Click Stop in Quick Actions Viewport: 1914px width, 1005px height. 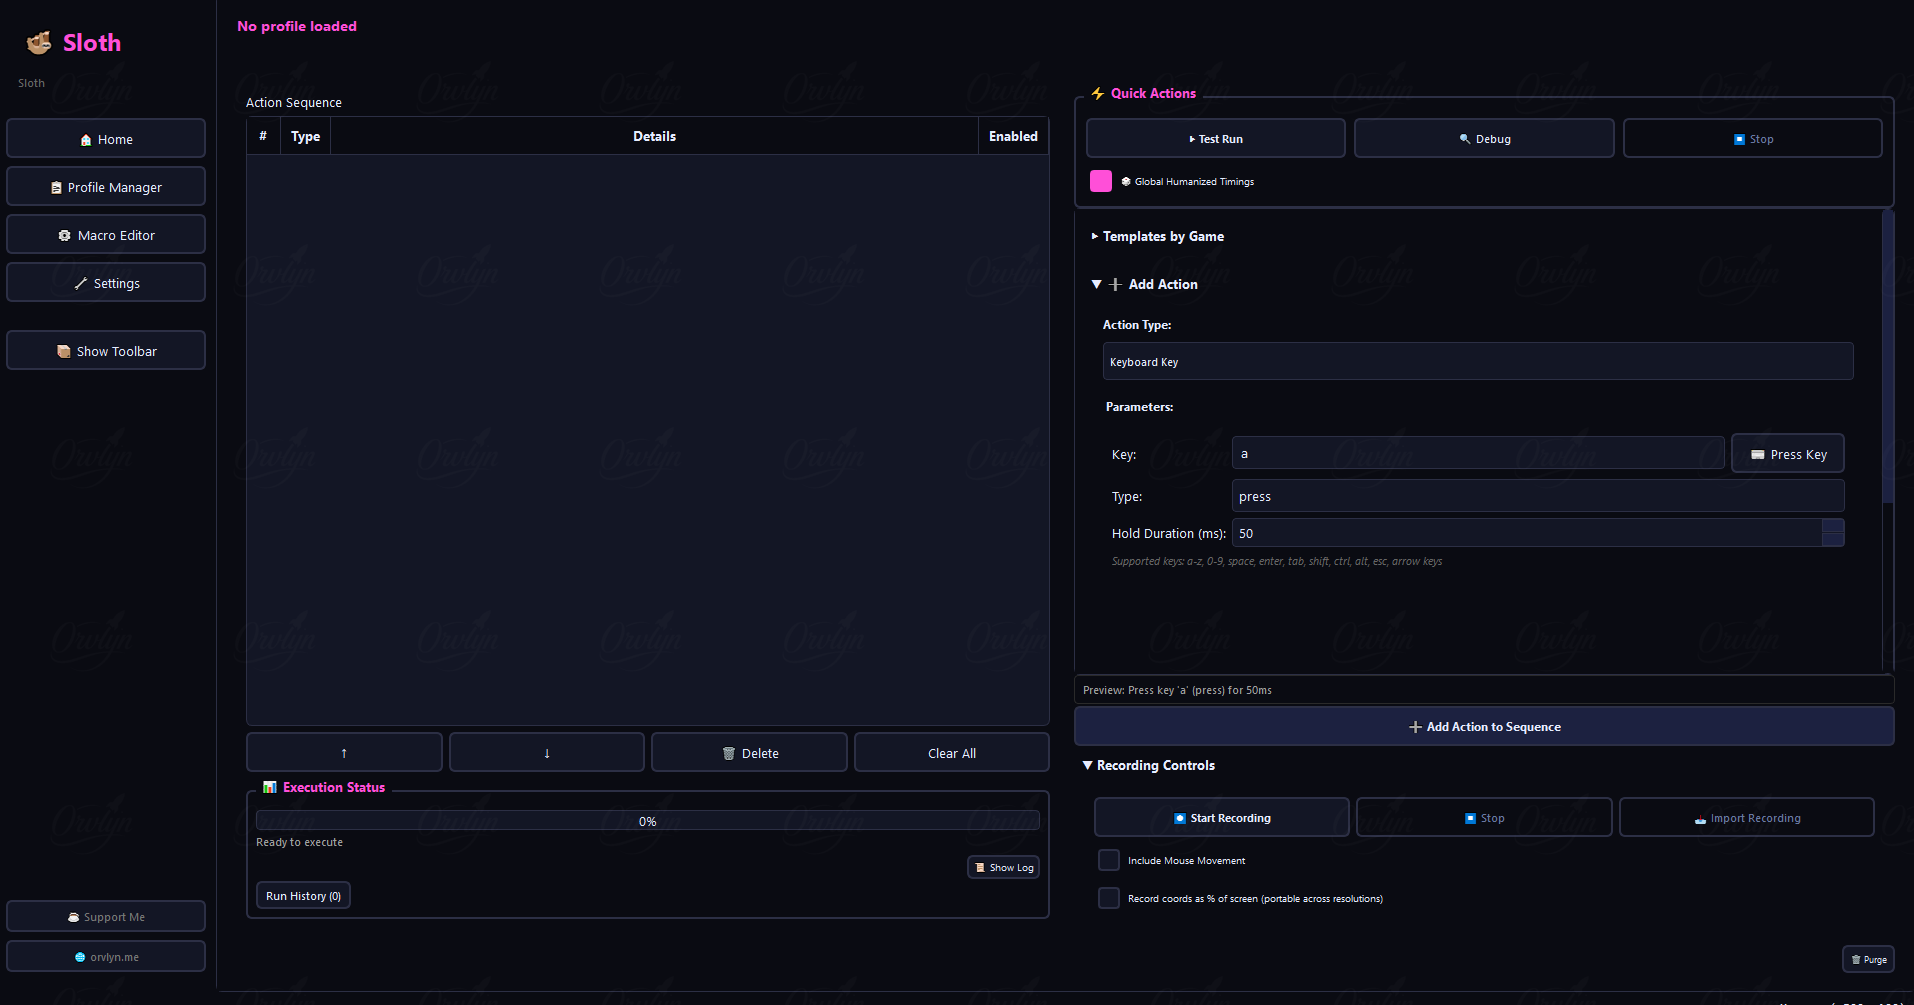[x=1752, y=139]
